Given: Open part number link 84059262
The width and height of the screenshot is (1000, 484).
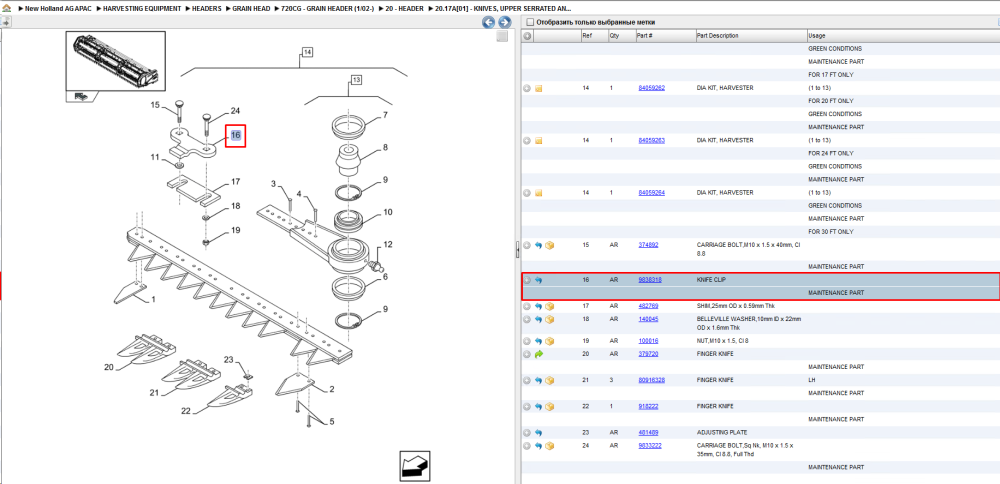Looking at the screenshot, I should pos(651,88).
